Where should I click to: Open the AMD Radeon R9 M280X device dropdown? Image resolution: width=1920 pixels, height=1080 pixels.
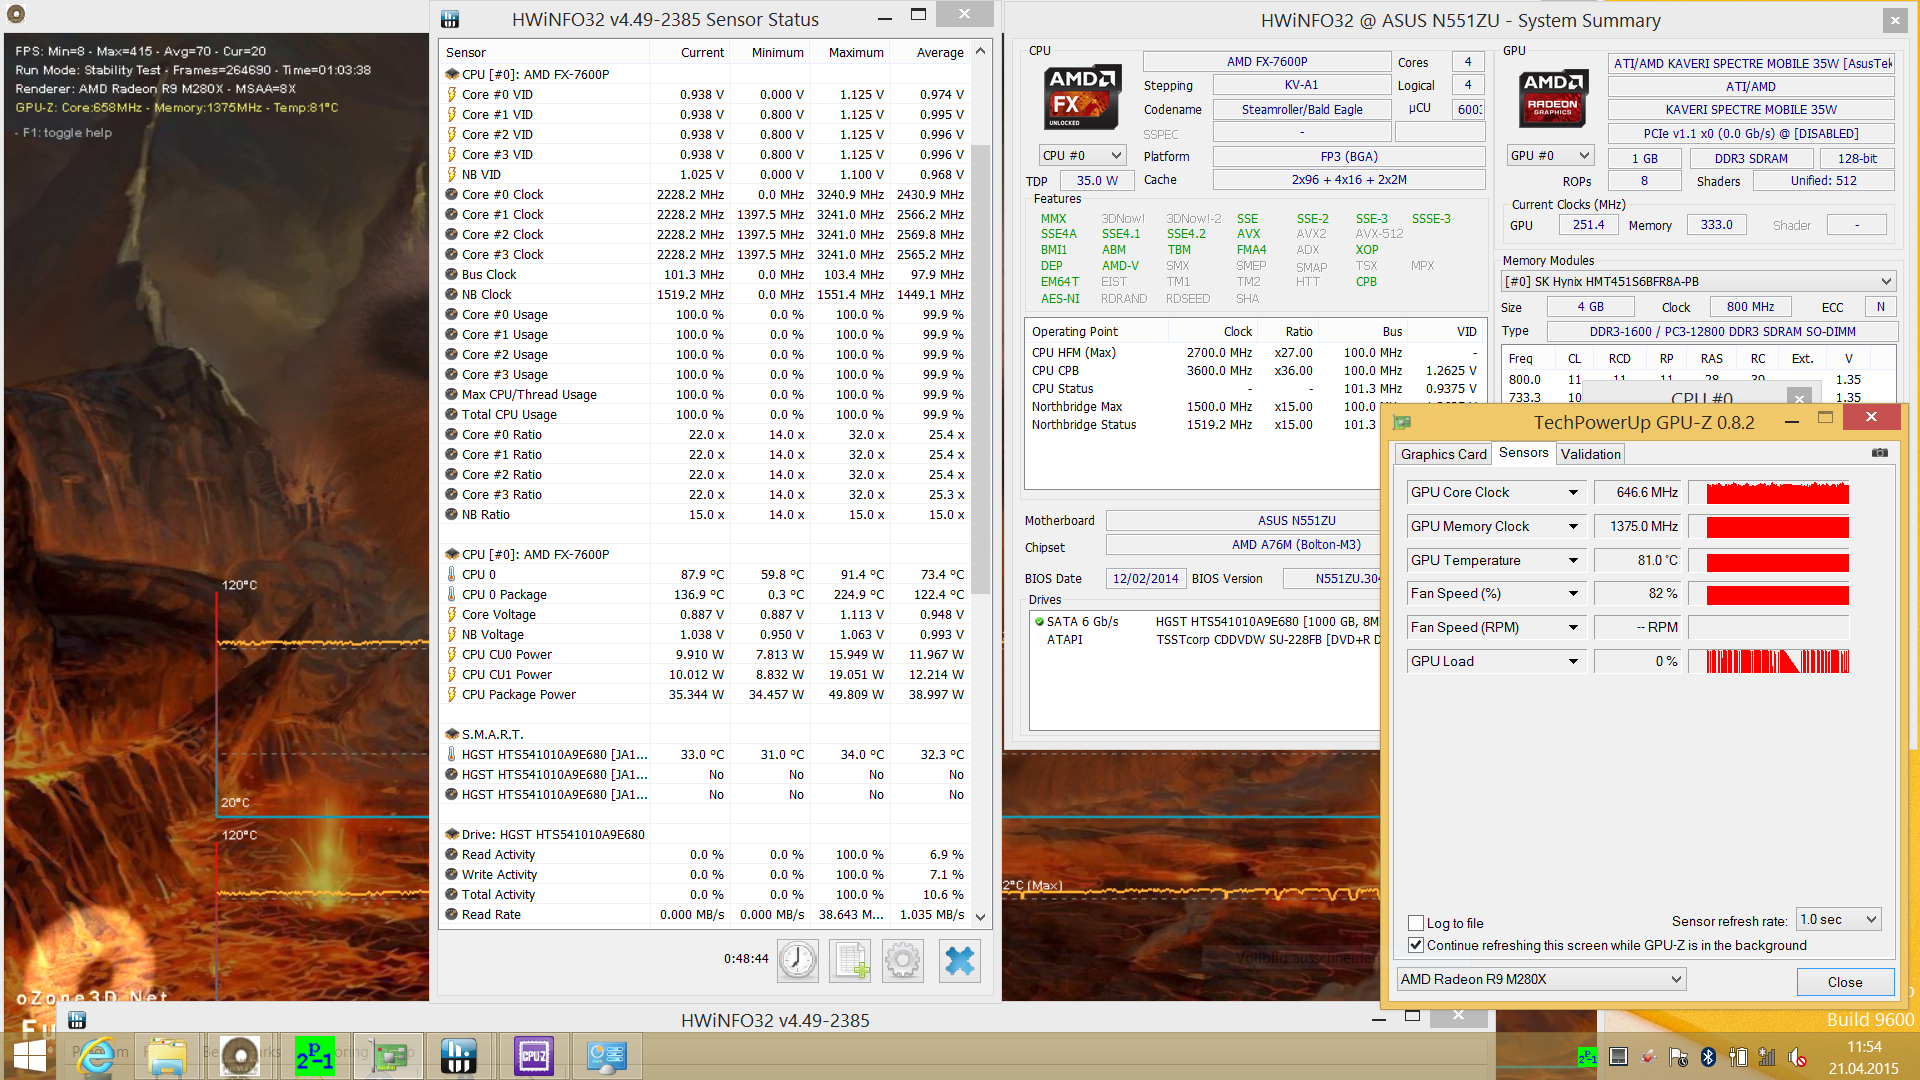1676,979
